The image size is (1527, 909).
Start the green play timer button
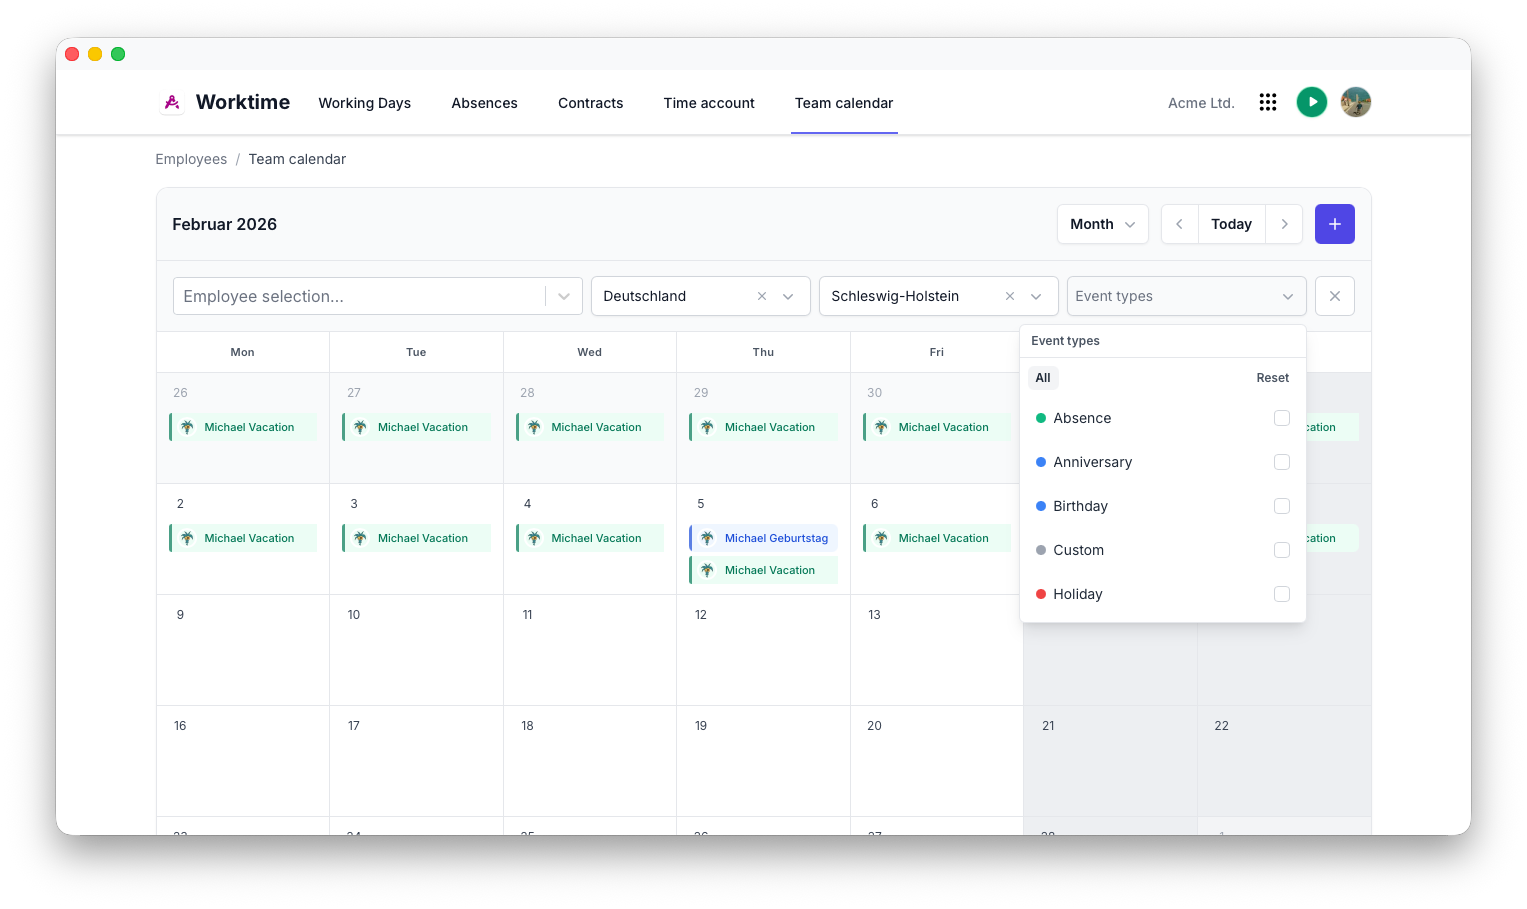pos(1312,102)
